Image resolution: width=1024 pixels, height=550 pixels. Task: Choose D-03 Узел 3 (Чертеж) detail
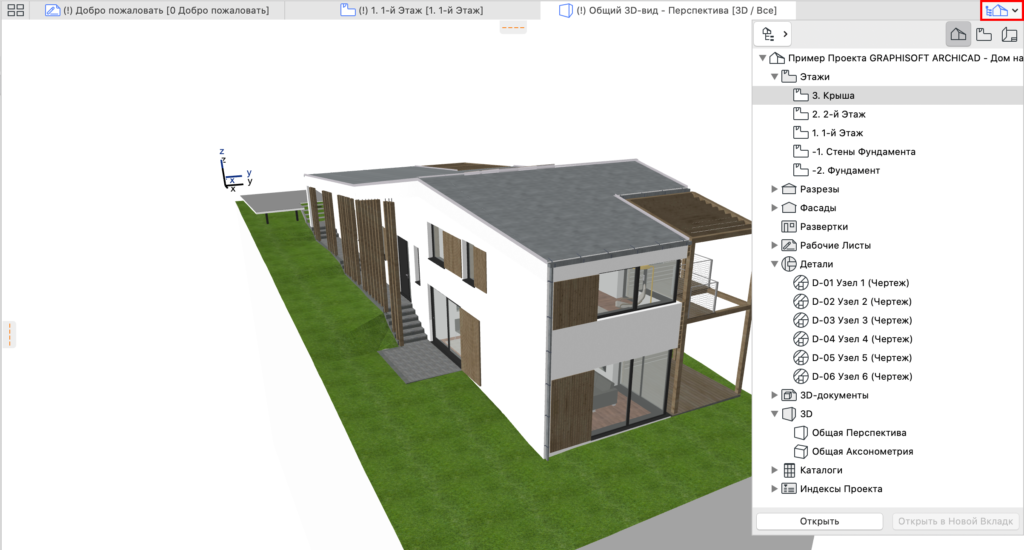pyautogui.click(x=861, y=320)
